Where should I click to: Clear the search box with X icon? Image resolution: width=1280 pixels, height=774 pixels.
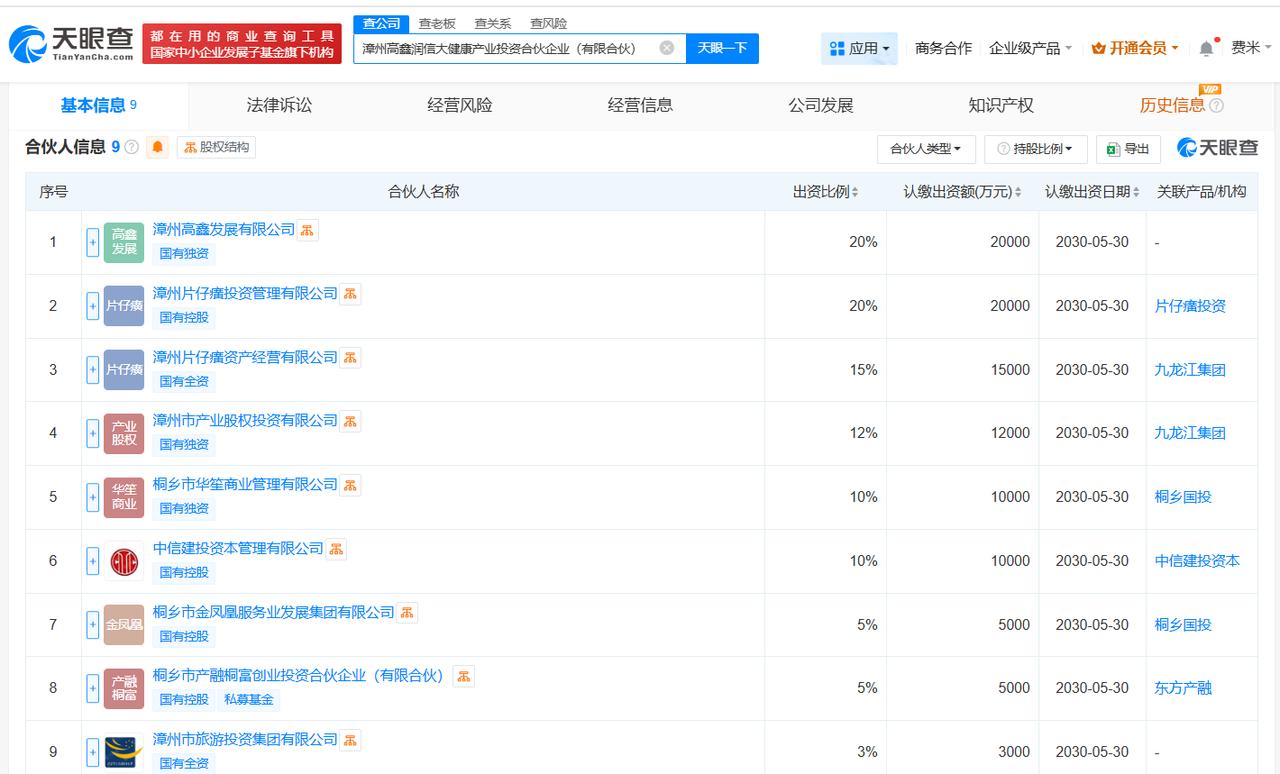coord(667,48)
